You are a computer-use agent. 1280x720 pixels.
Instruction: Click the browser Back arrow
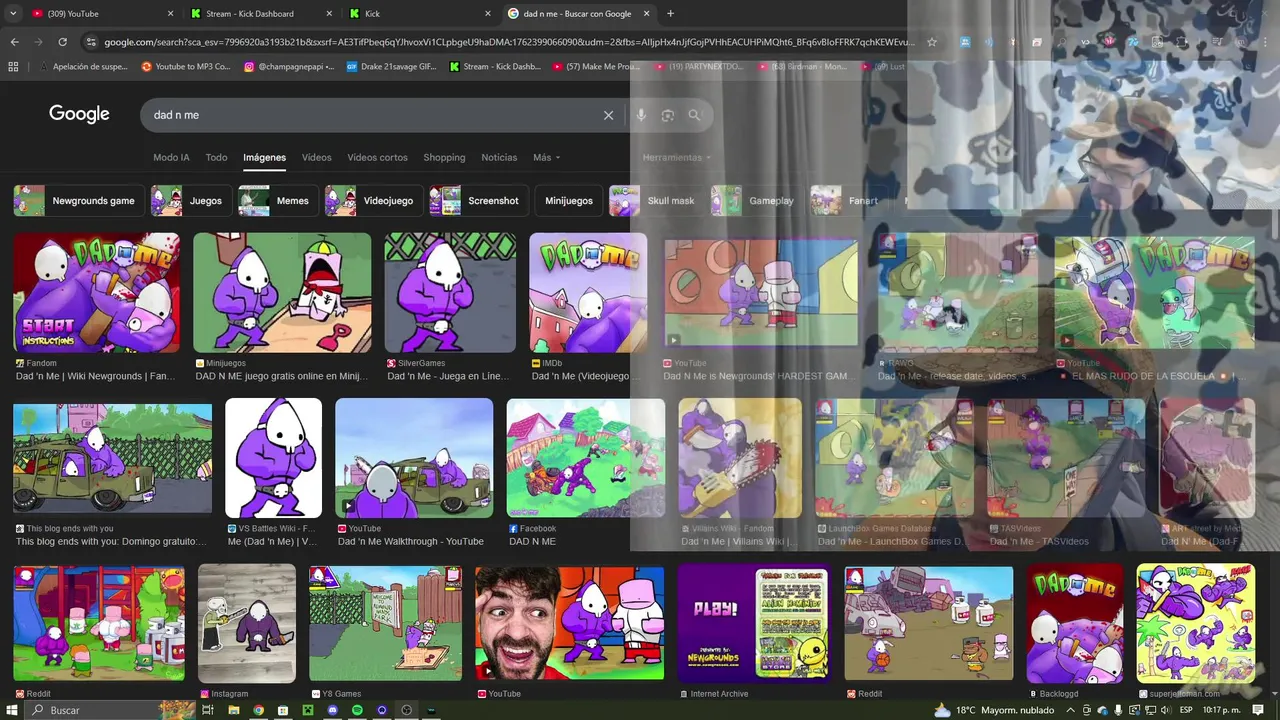14,42
